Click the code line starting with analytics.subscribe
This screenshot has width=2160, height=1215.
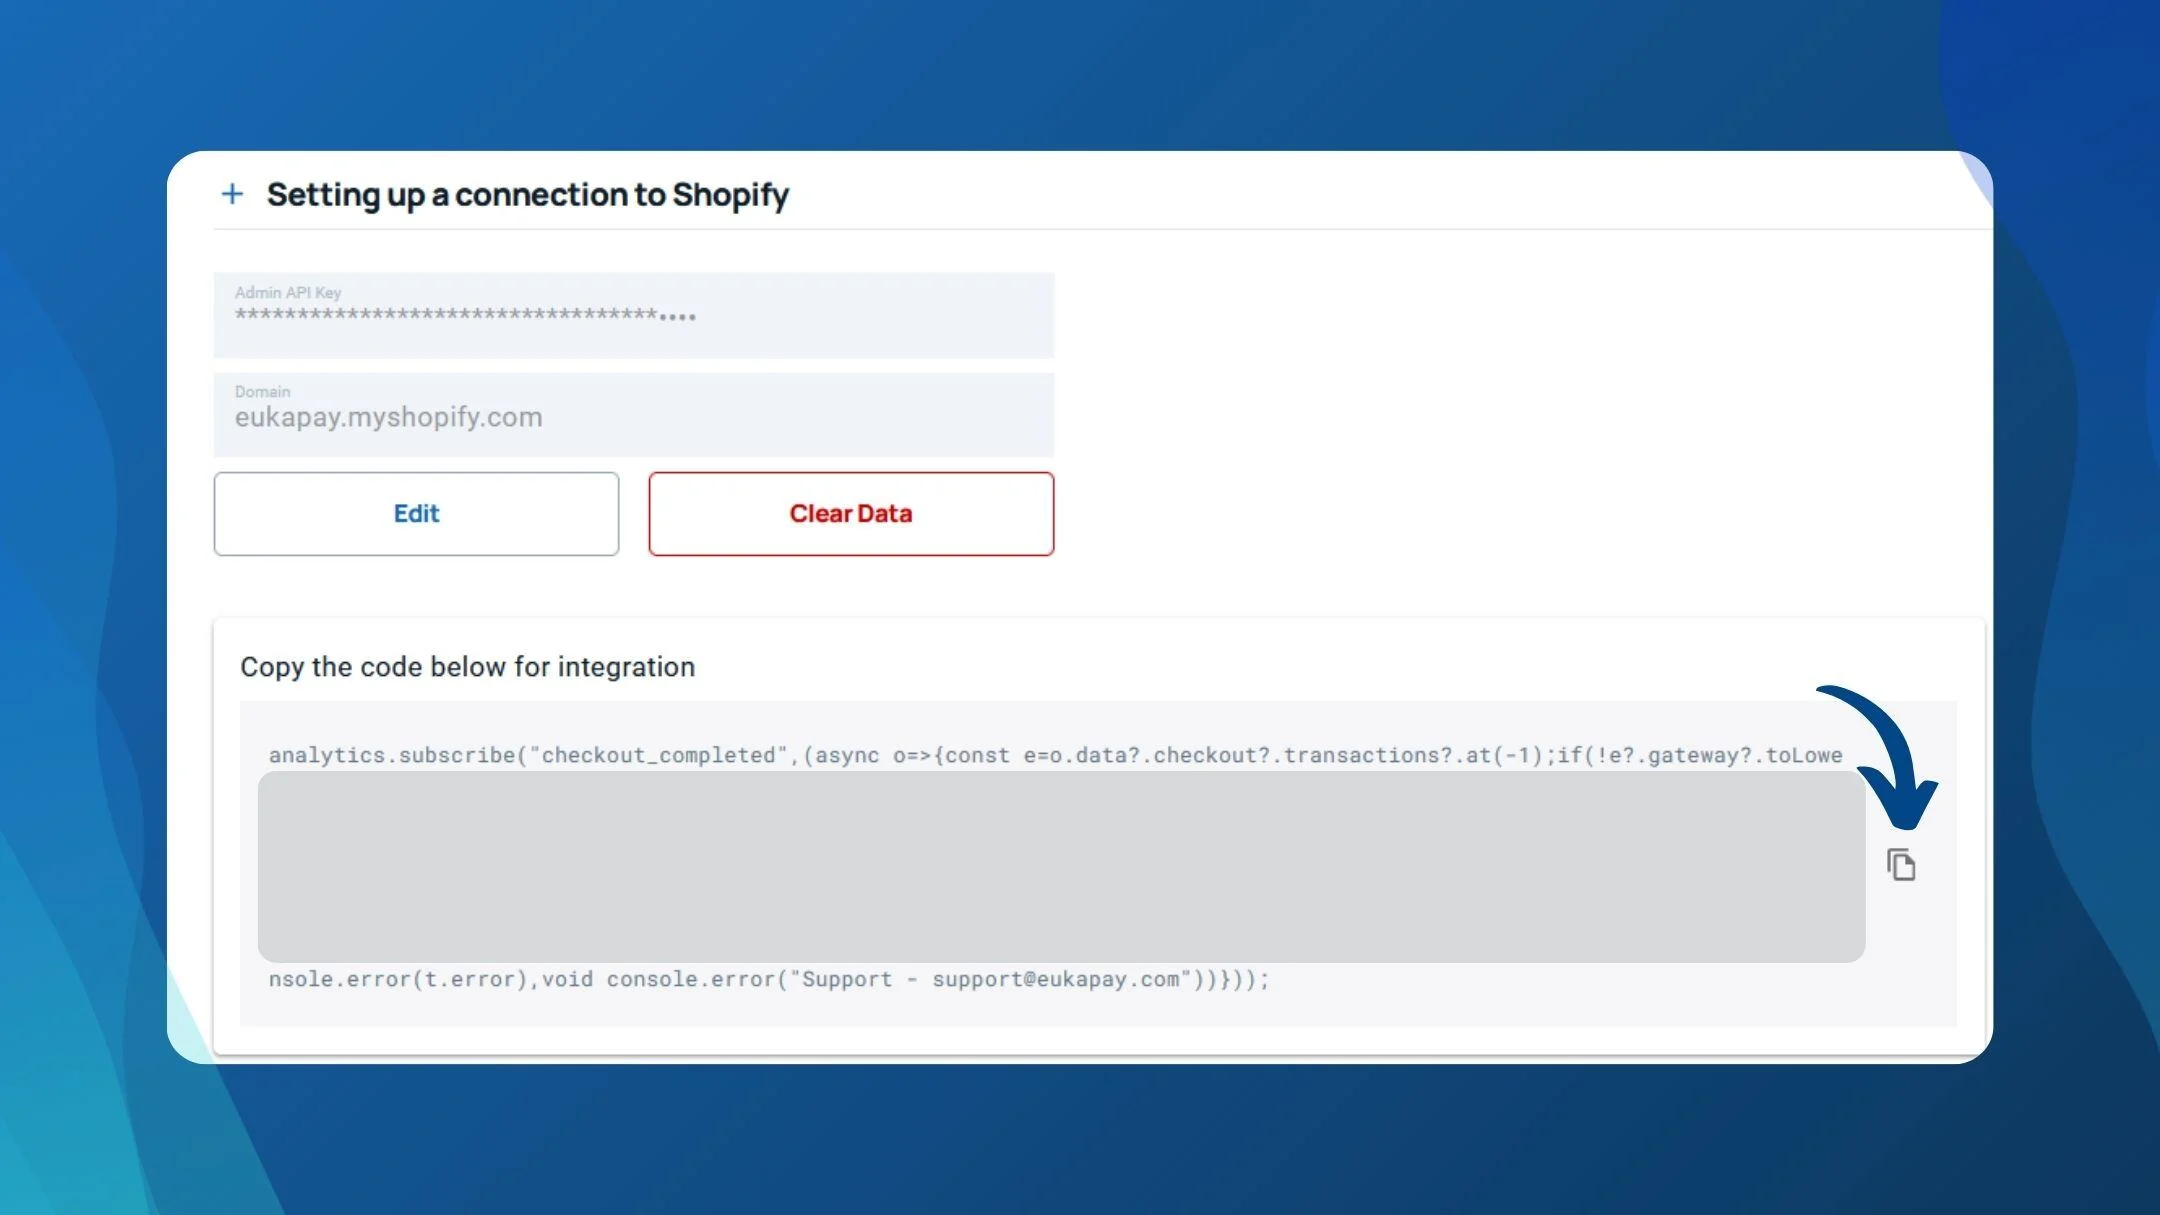(1055, 755)
